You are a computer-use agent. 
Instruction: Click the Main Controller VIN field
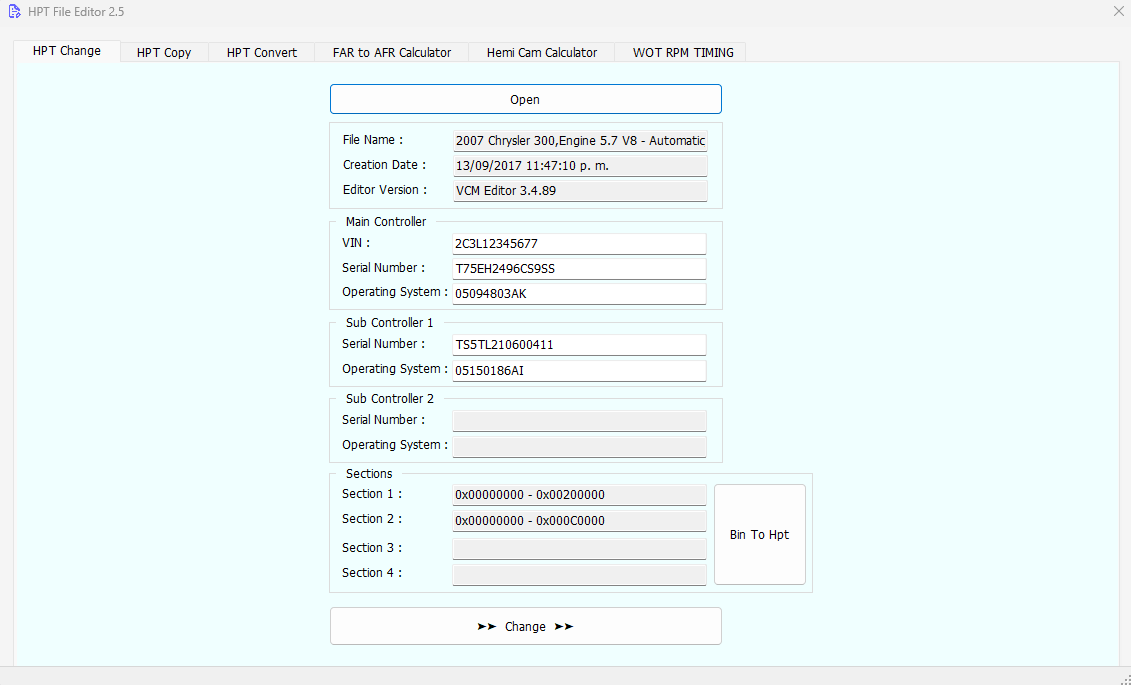point(579,244)
